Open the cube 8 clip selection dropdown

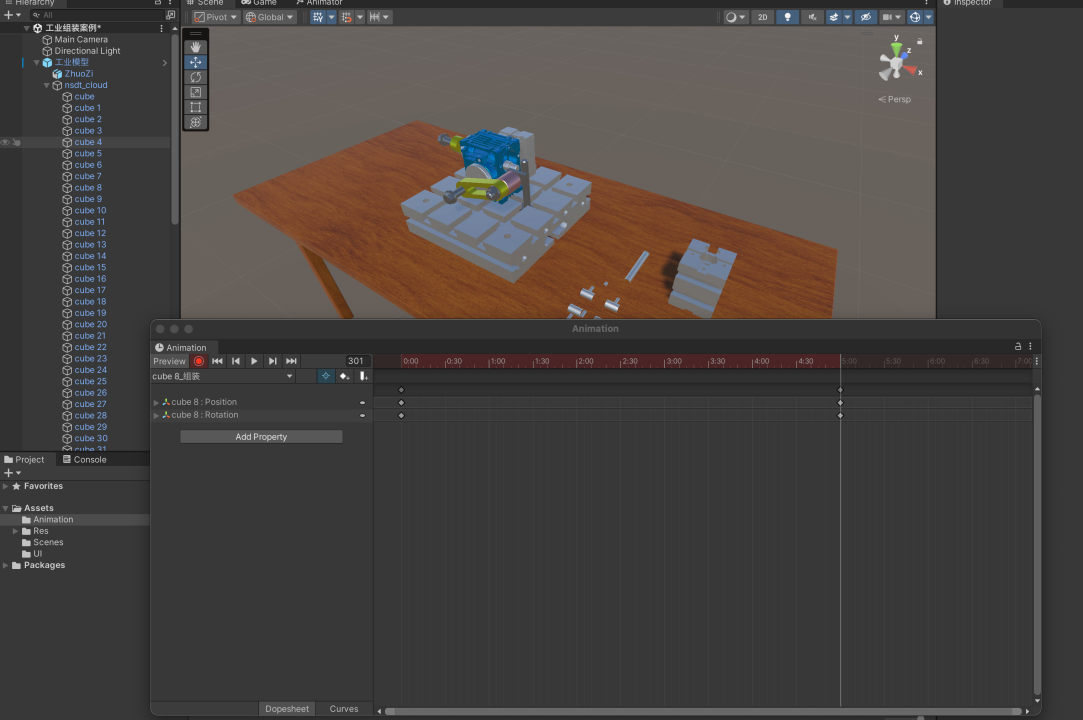223,377
